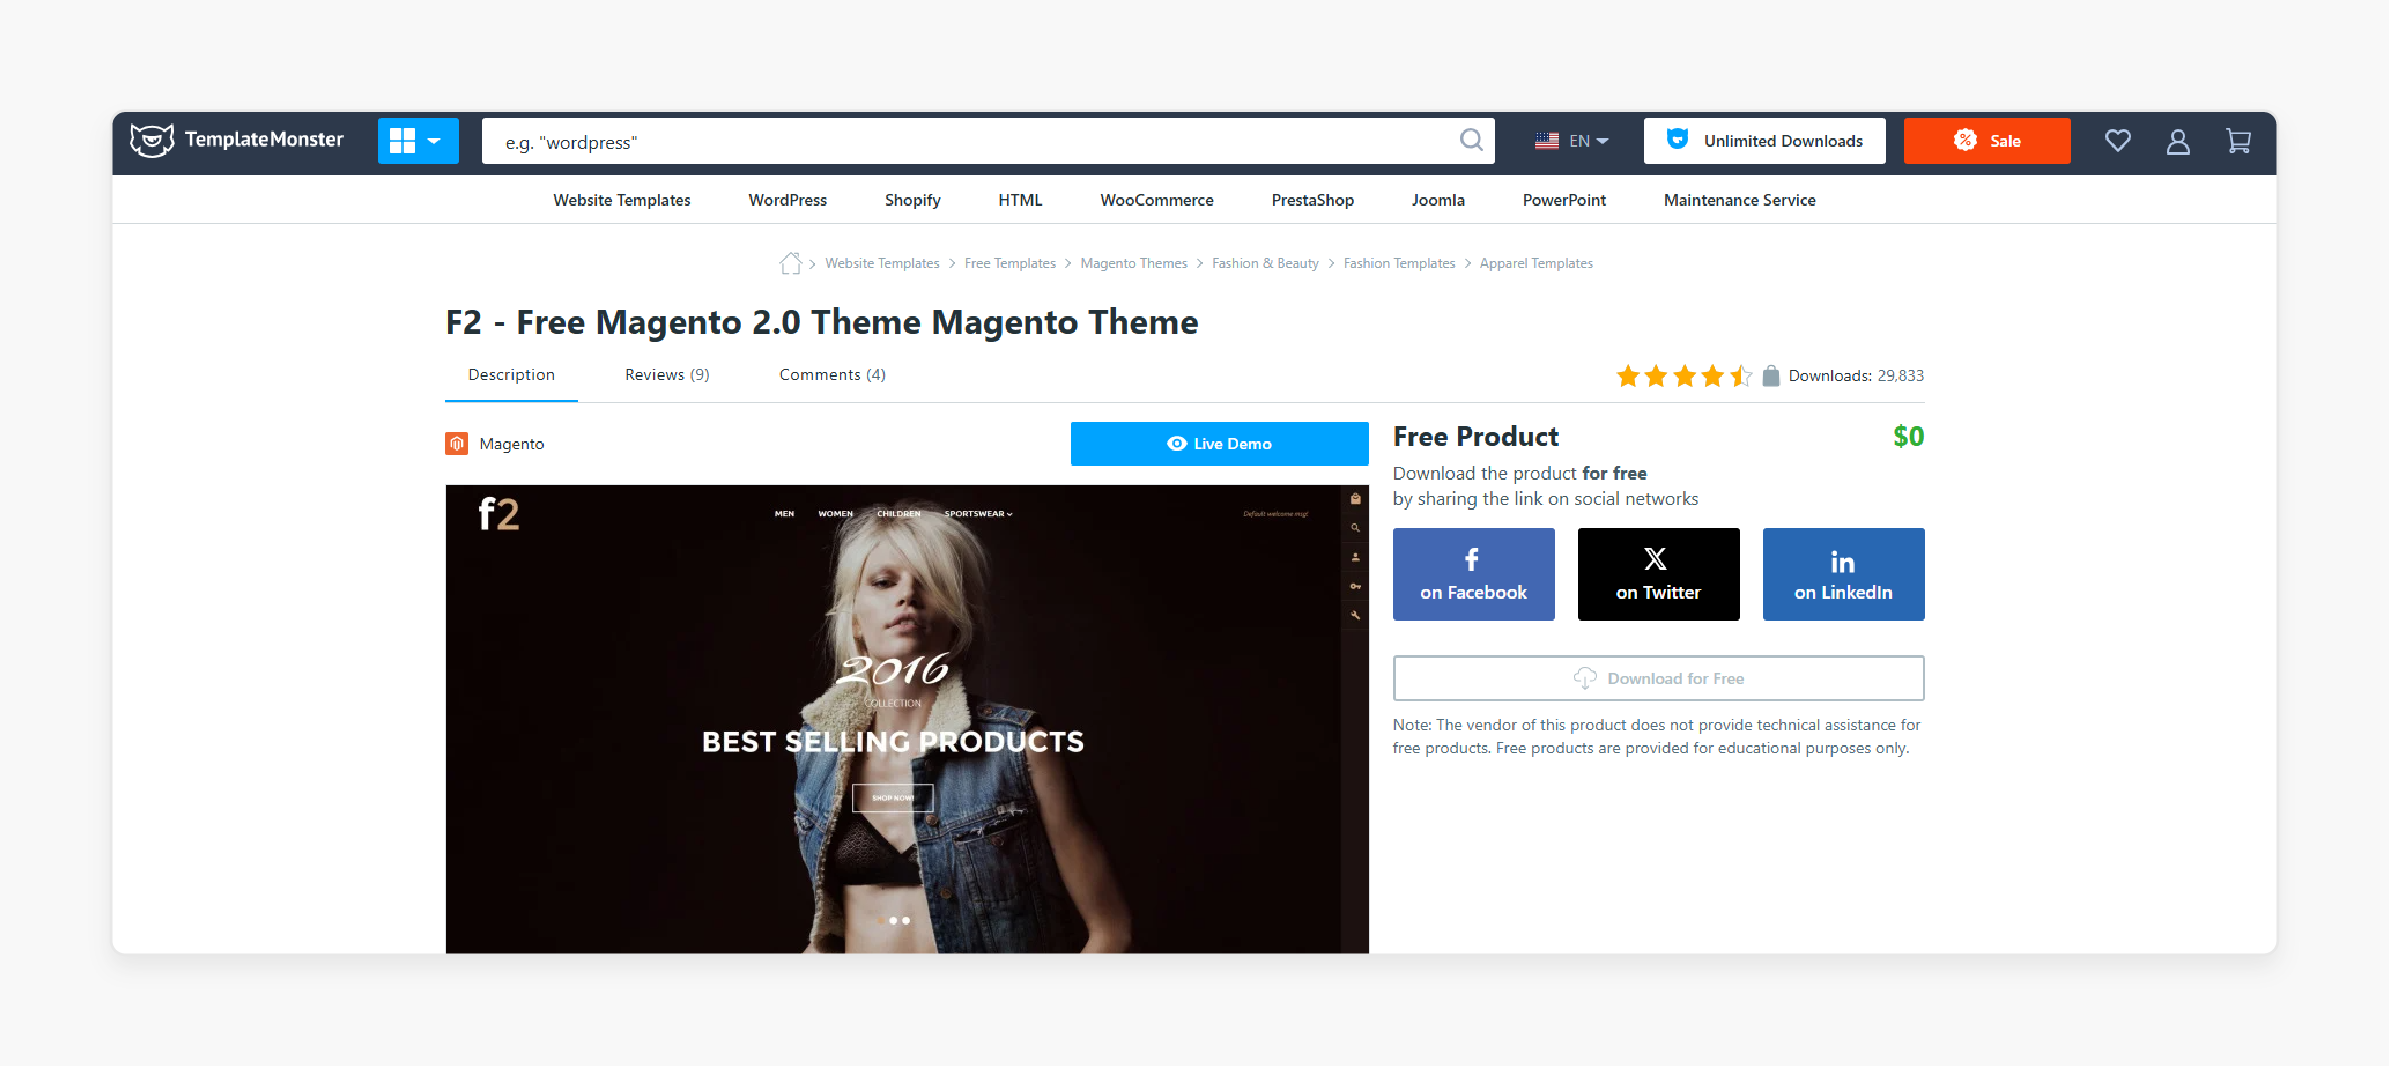Open PowerPoint menu item
2389x1066 pixels.
pos(1564,200)
